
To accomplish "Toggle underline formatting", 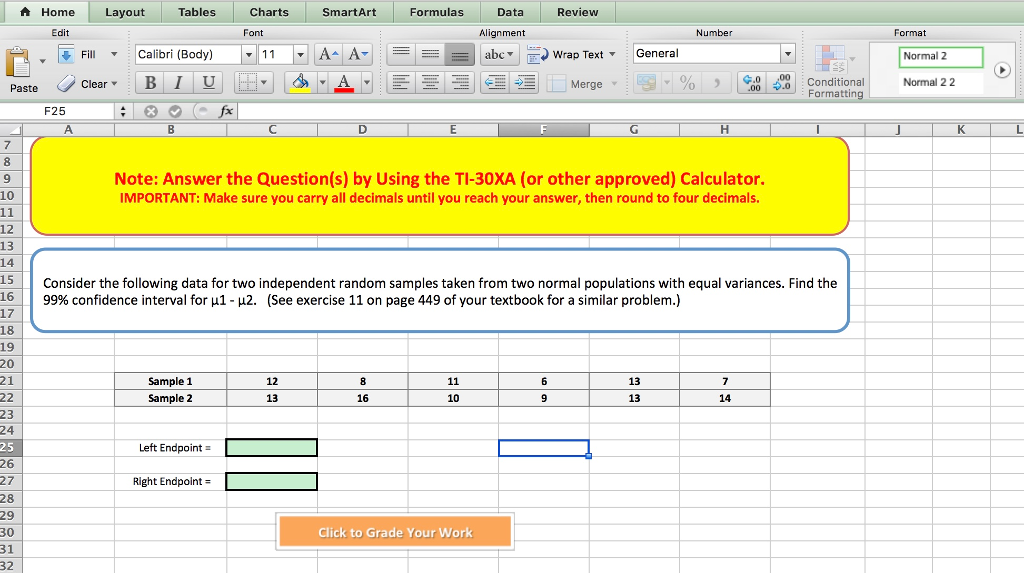I will point(208,83).
